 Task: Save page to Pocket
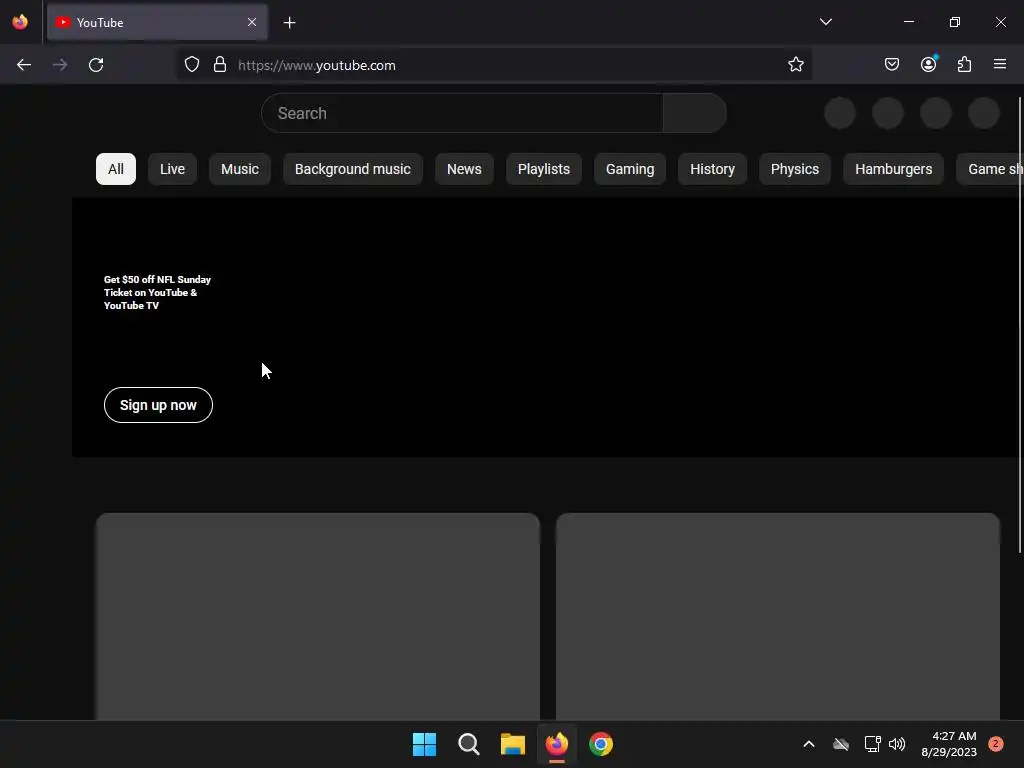tap(892, 65)
